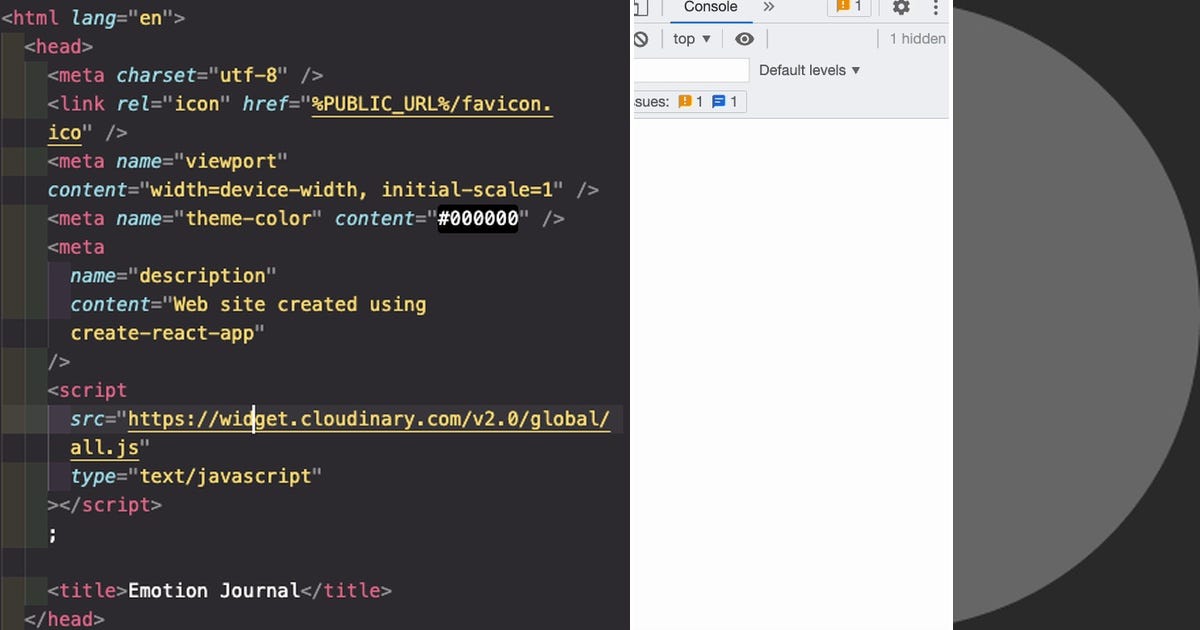Click the clear console icon
Viewport: 1200px width, 630px height.
[643, 39]
